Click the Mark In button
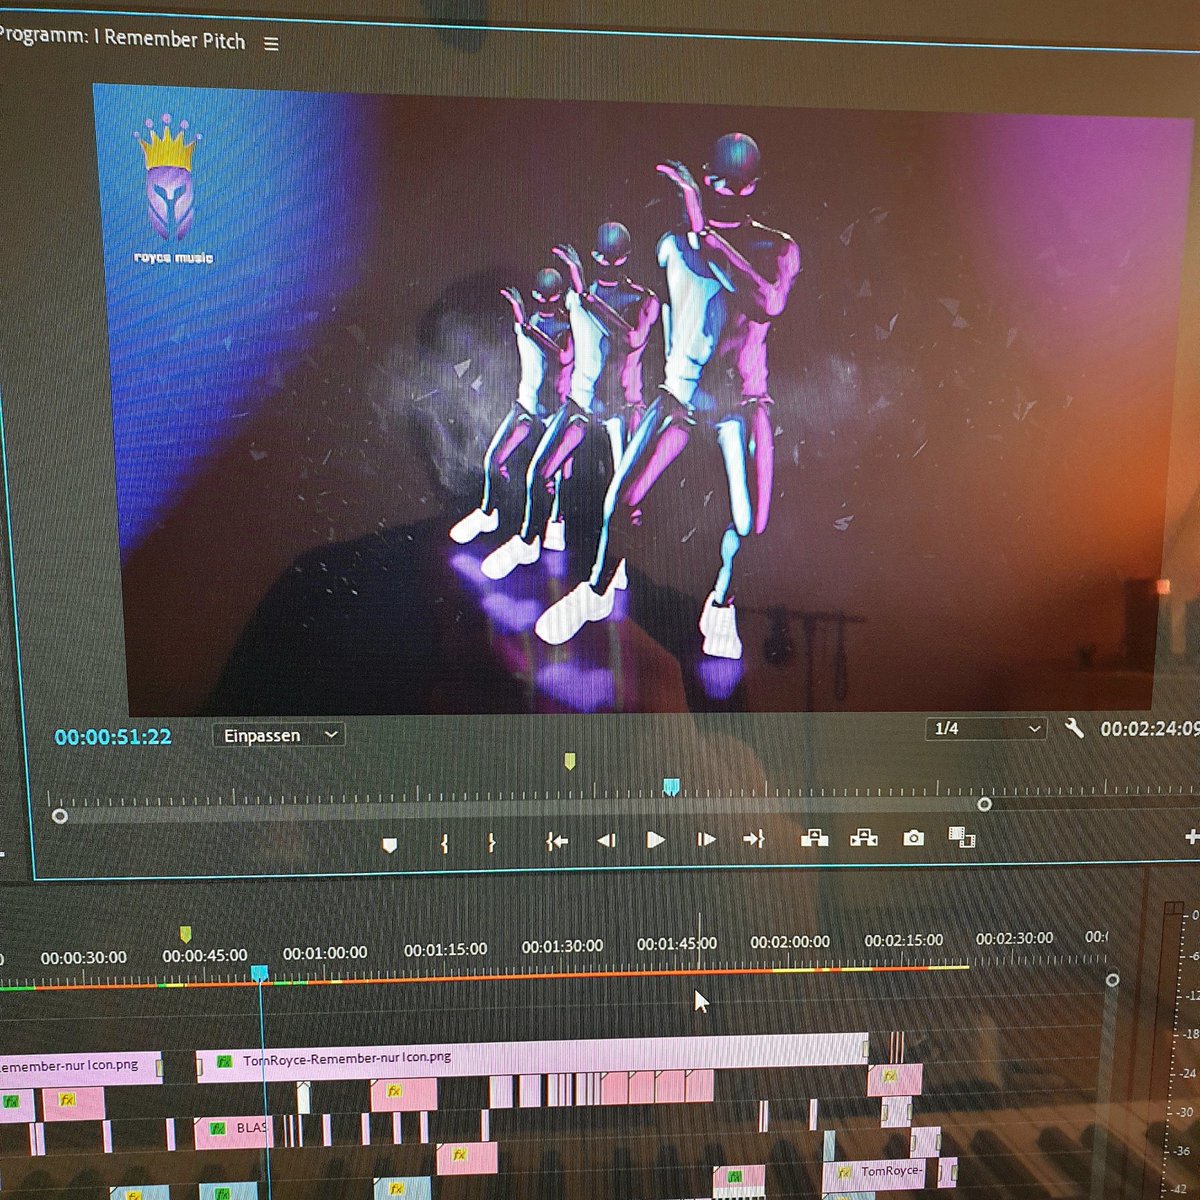Image resolution: width=1200 pixels, height=1200 pixels. click(444, 843)
